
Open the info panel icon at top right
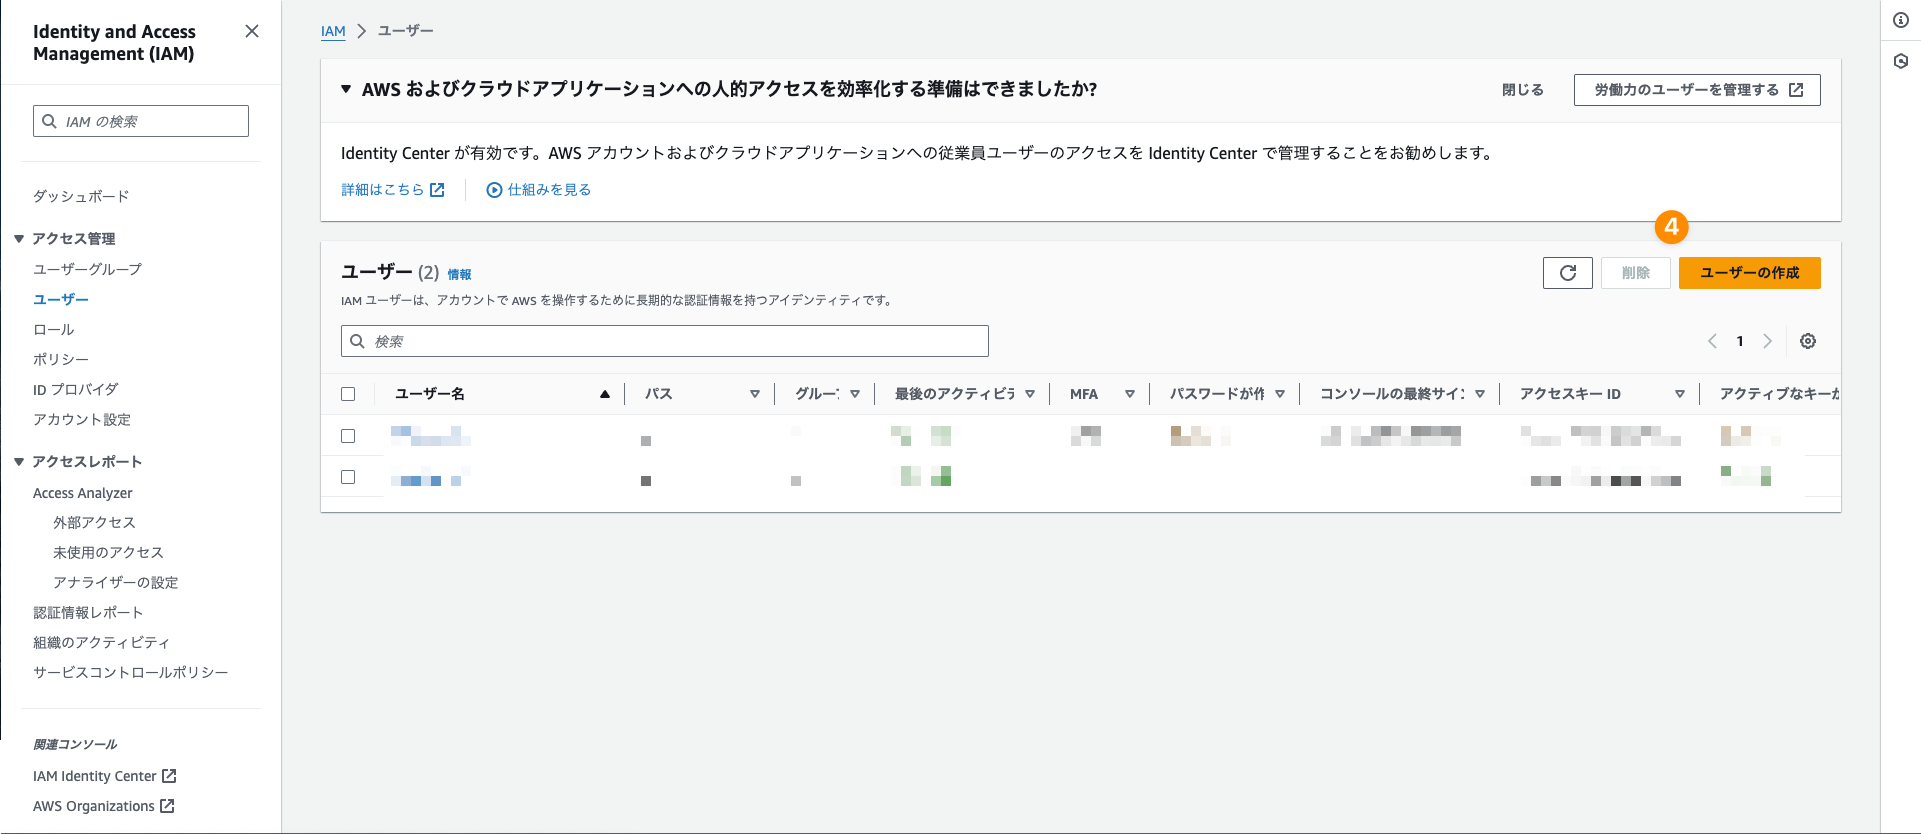coord(1901,20)
